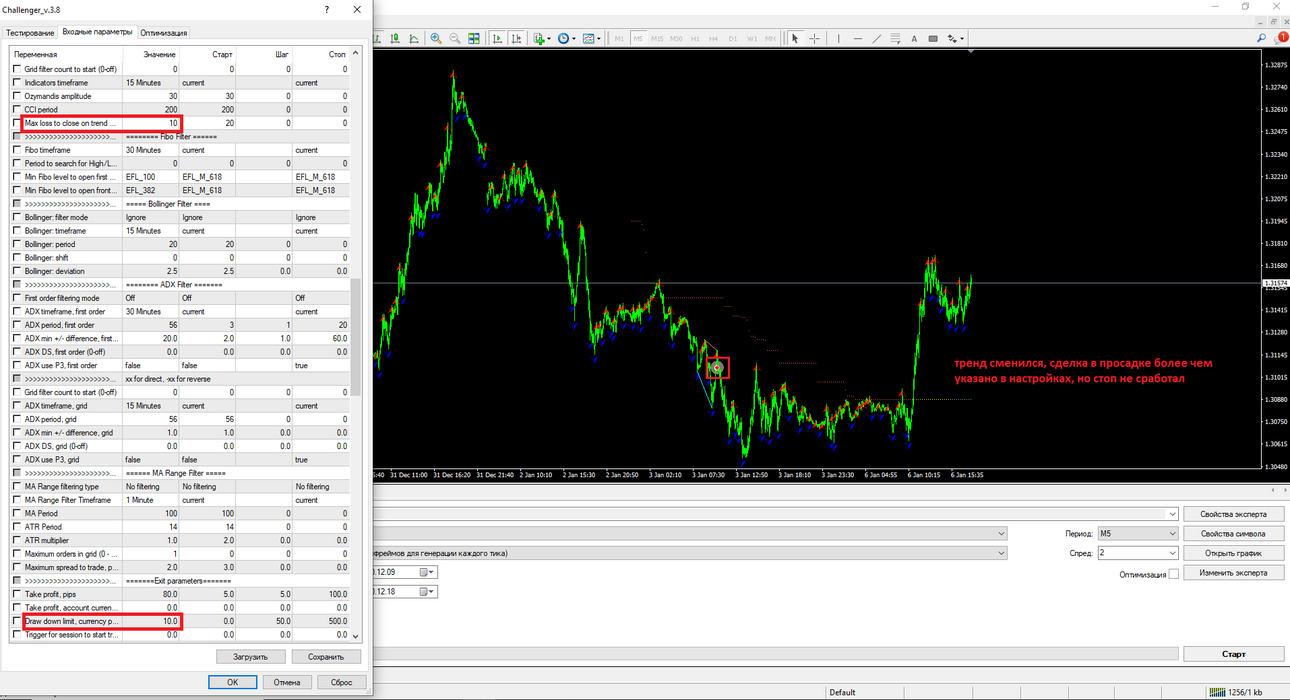Select 'Take profit, pips' value cell 80.0
1290x700 pixels.
pos(151,594)
